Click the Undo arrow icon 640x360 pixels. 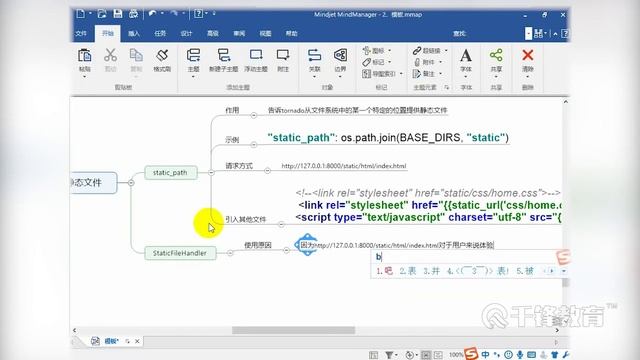tap(152, 14)
